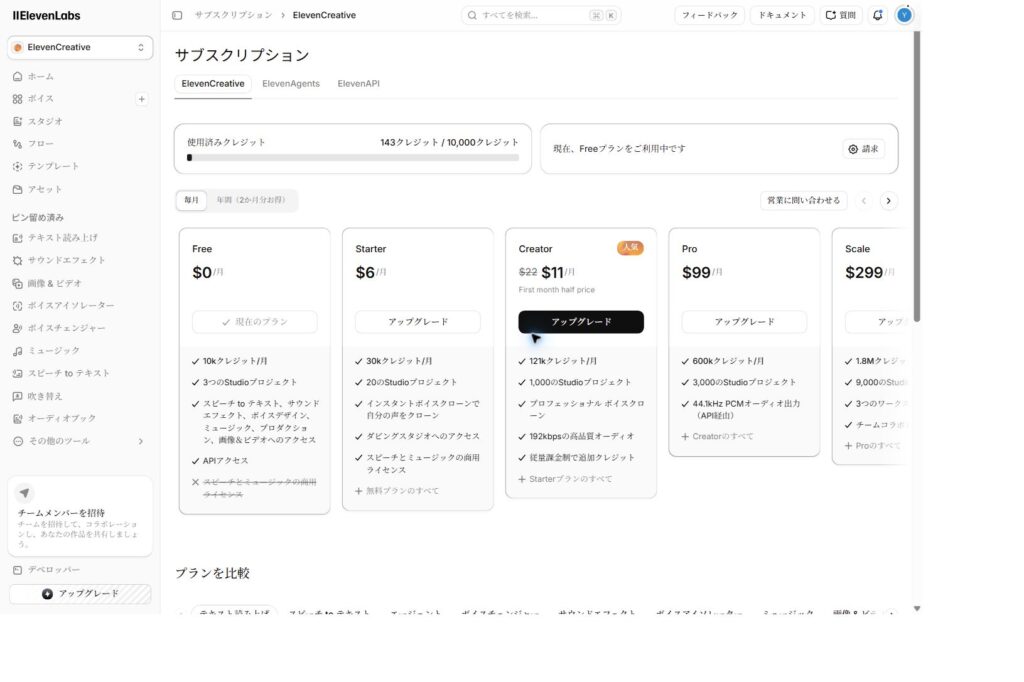The height and width of the screenshot is (682, 1024).
Task: Open Studio in the sidebar
Action: 45,122
